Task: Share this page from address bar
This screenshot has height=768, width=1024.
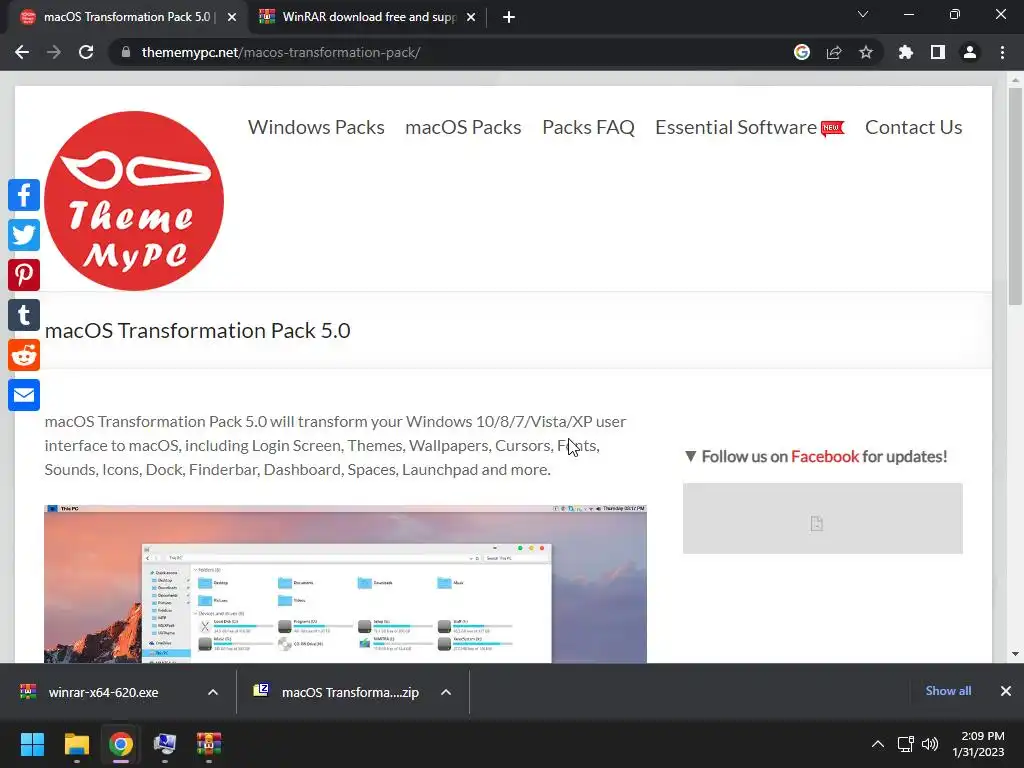Action: point(834,52)
